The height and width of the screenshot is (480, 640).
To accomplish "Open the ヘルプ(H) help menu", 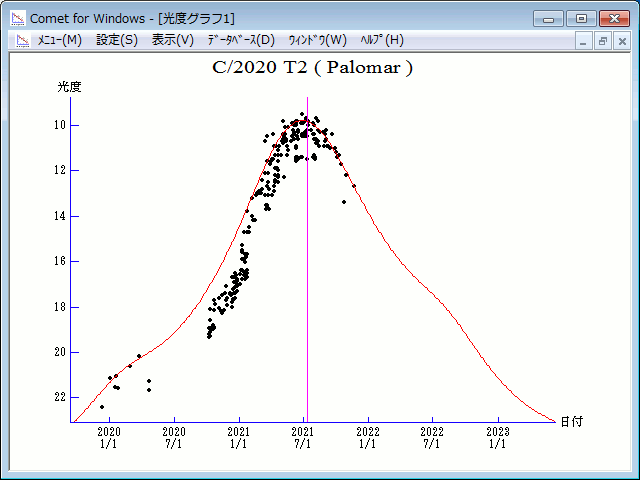I will point(382,40).
